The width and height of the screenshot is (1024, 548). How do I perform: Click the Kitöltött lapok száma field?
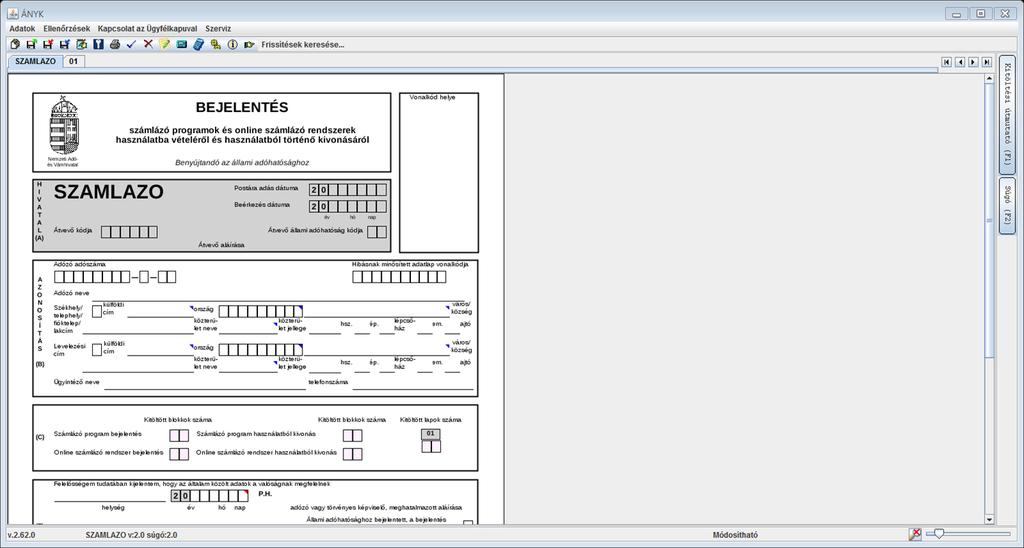pyautogui.click(x=431, y=447)
